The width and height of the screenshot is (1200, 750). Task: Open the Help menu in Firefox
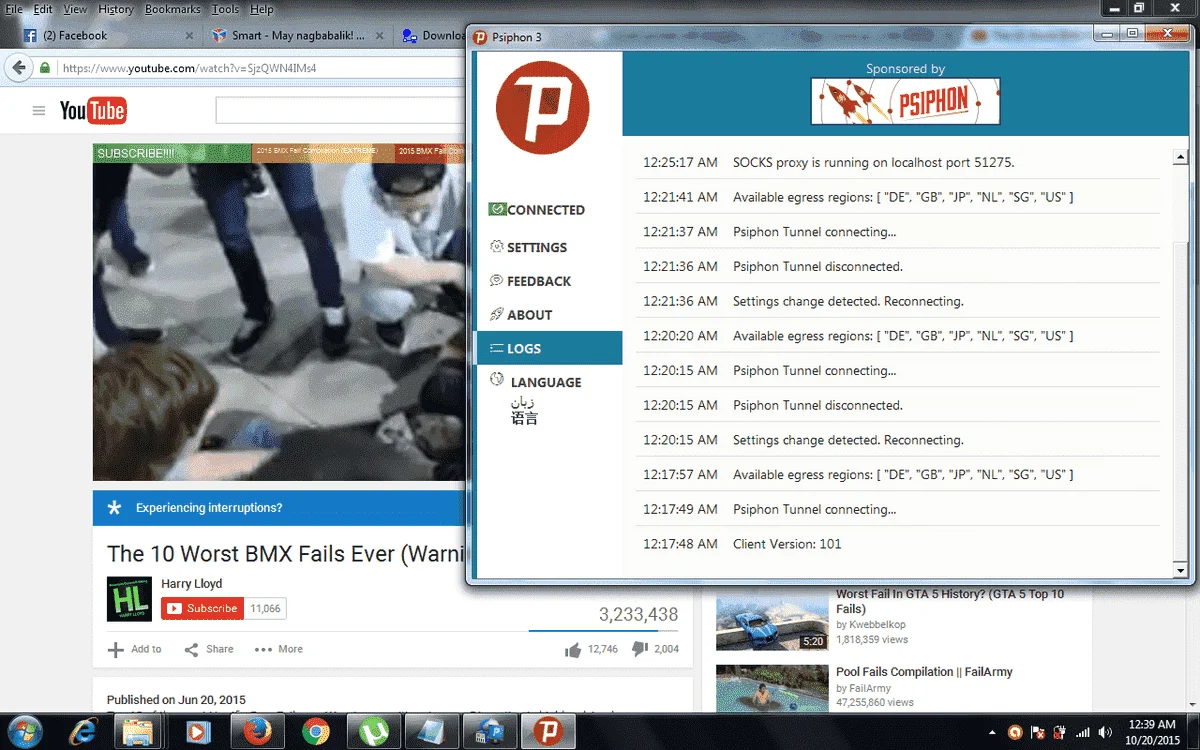262,9
